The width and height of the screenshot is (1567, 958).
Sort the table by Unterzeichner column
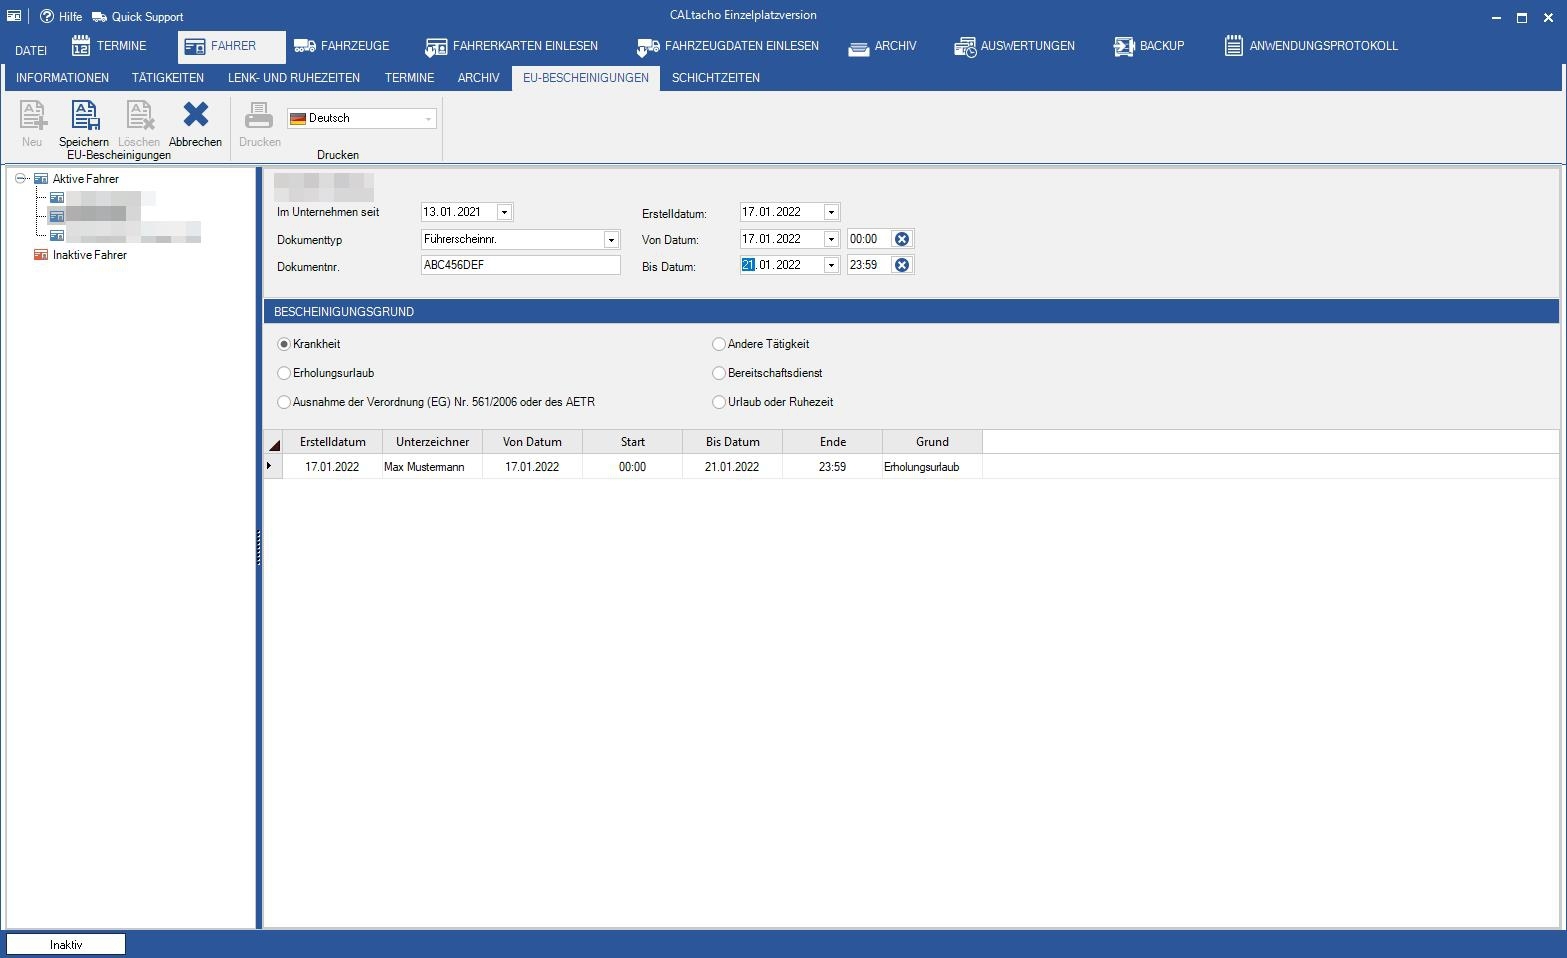click(x=432, y=442)
